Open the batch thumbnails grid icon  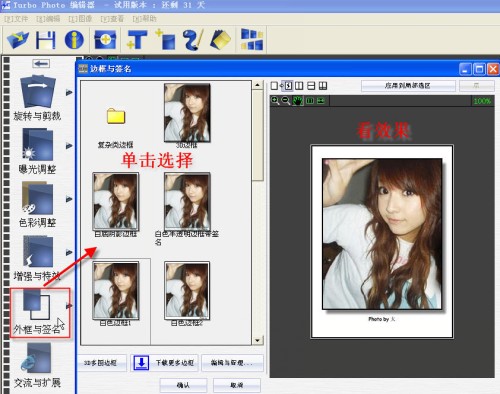click(x=252, y=39)
